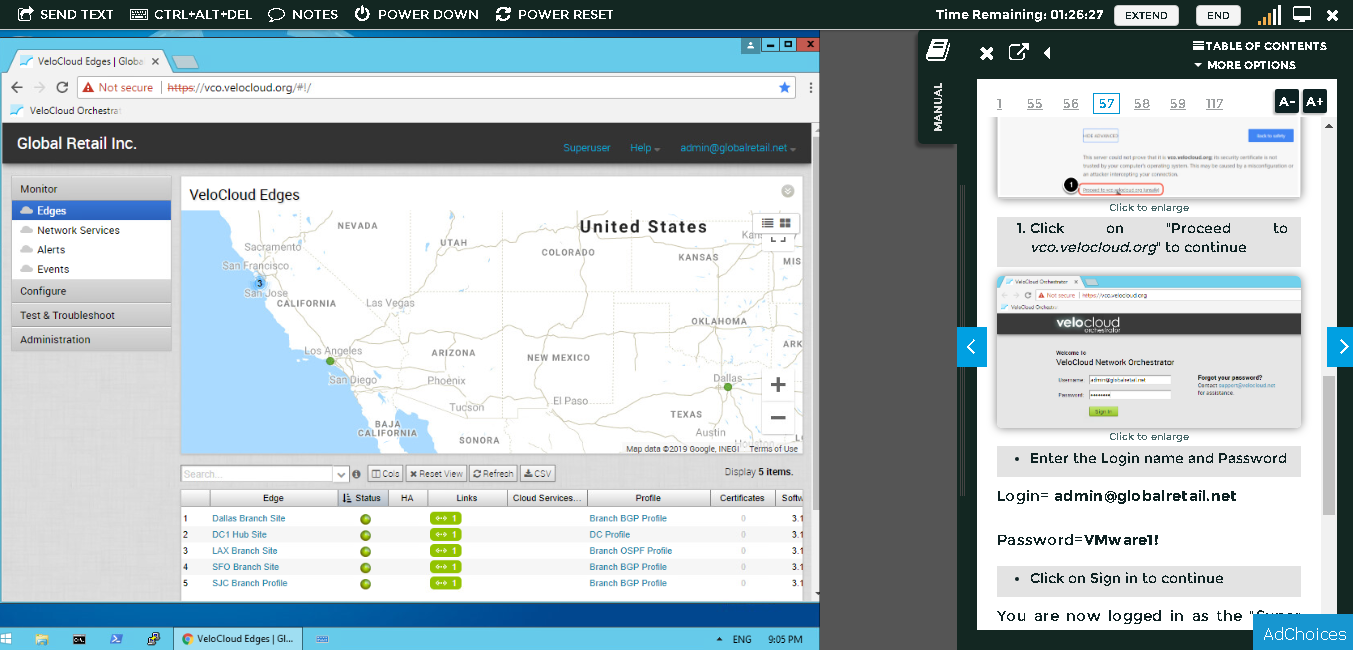The width and height of the screenshot is (1353, 650).
Task: Click the Manual book icon on right panel
Action: [937, 49]
